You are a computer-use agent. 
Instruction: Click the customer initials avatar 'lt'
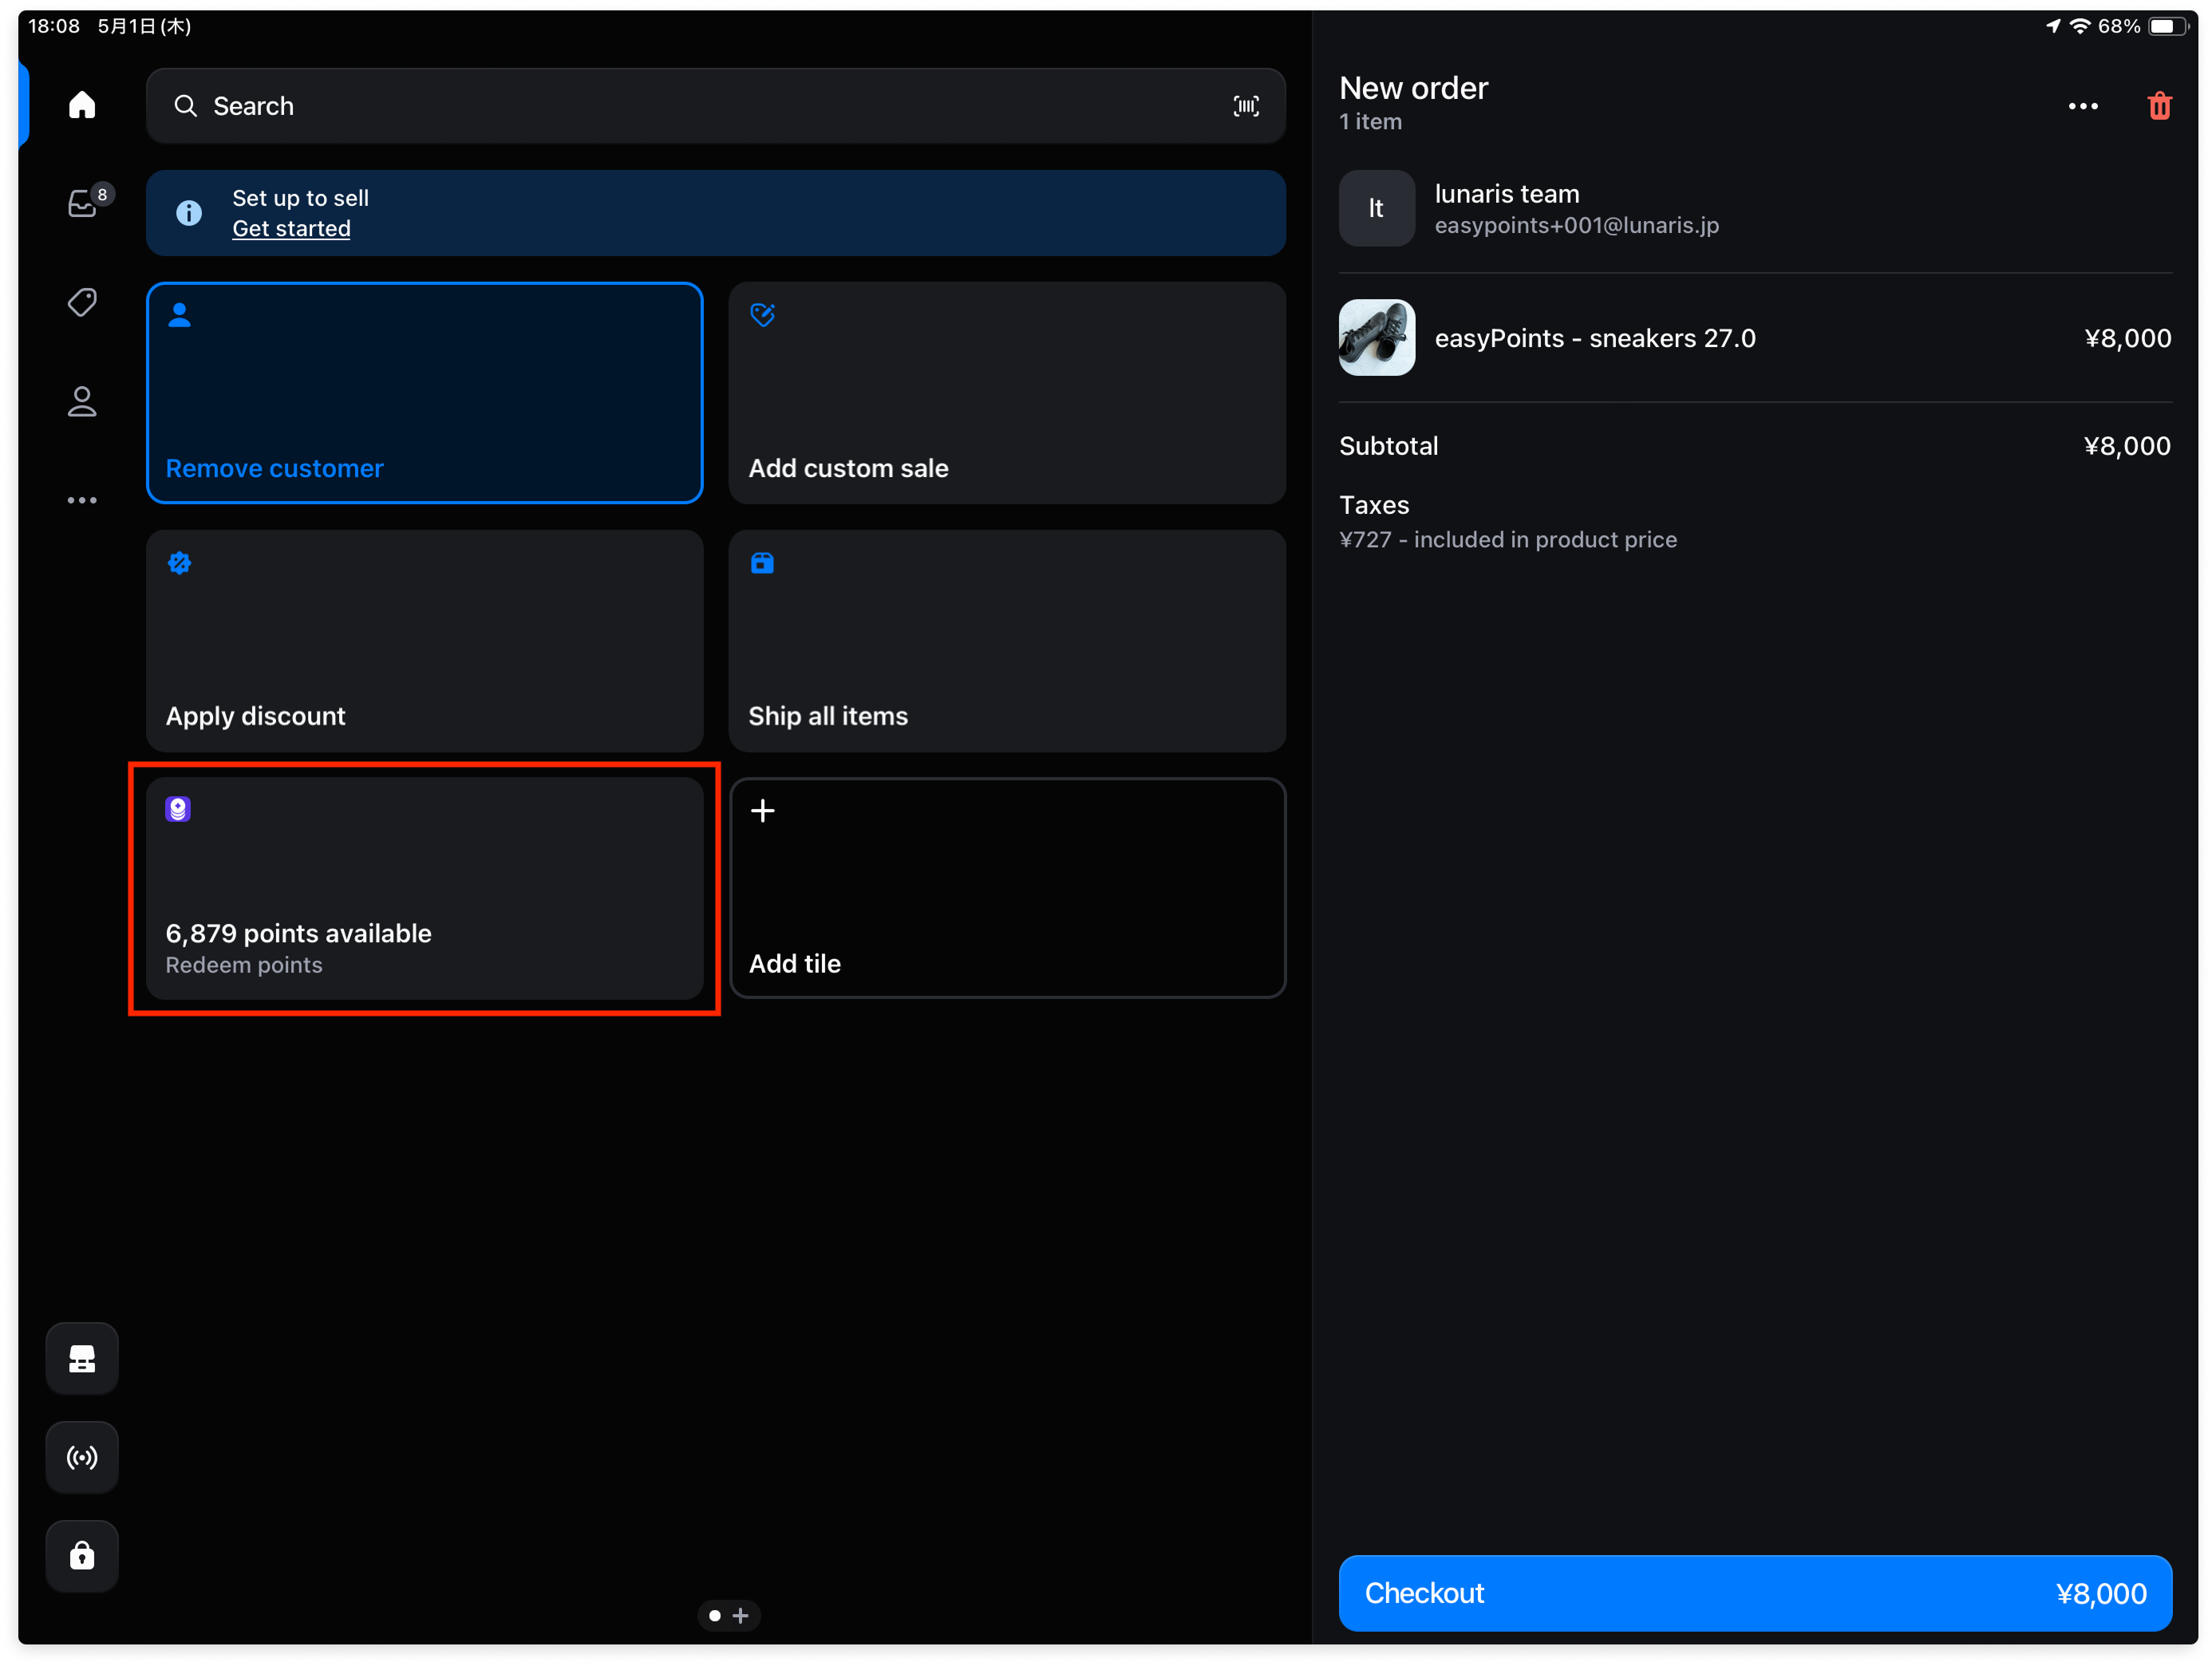pos(1377,208)
